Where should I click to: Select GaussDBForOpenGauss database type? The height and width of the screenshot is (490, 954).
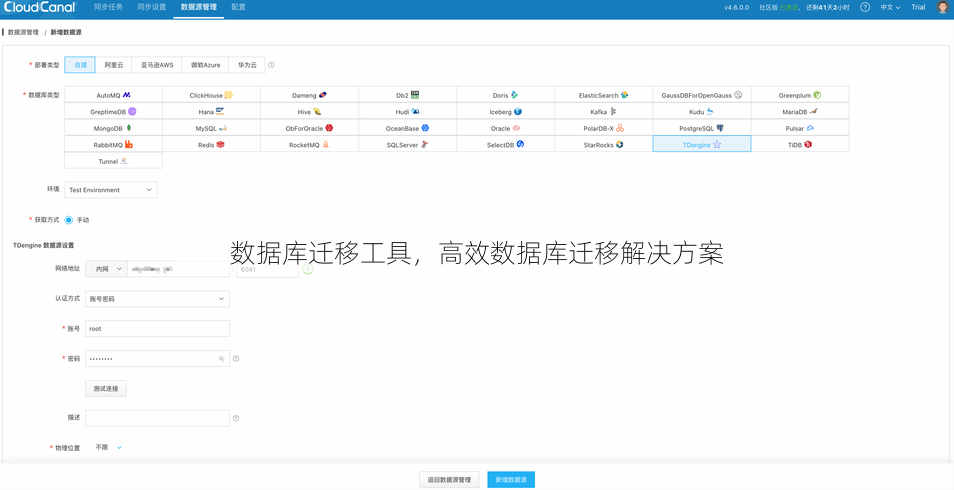click(702, 95)
